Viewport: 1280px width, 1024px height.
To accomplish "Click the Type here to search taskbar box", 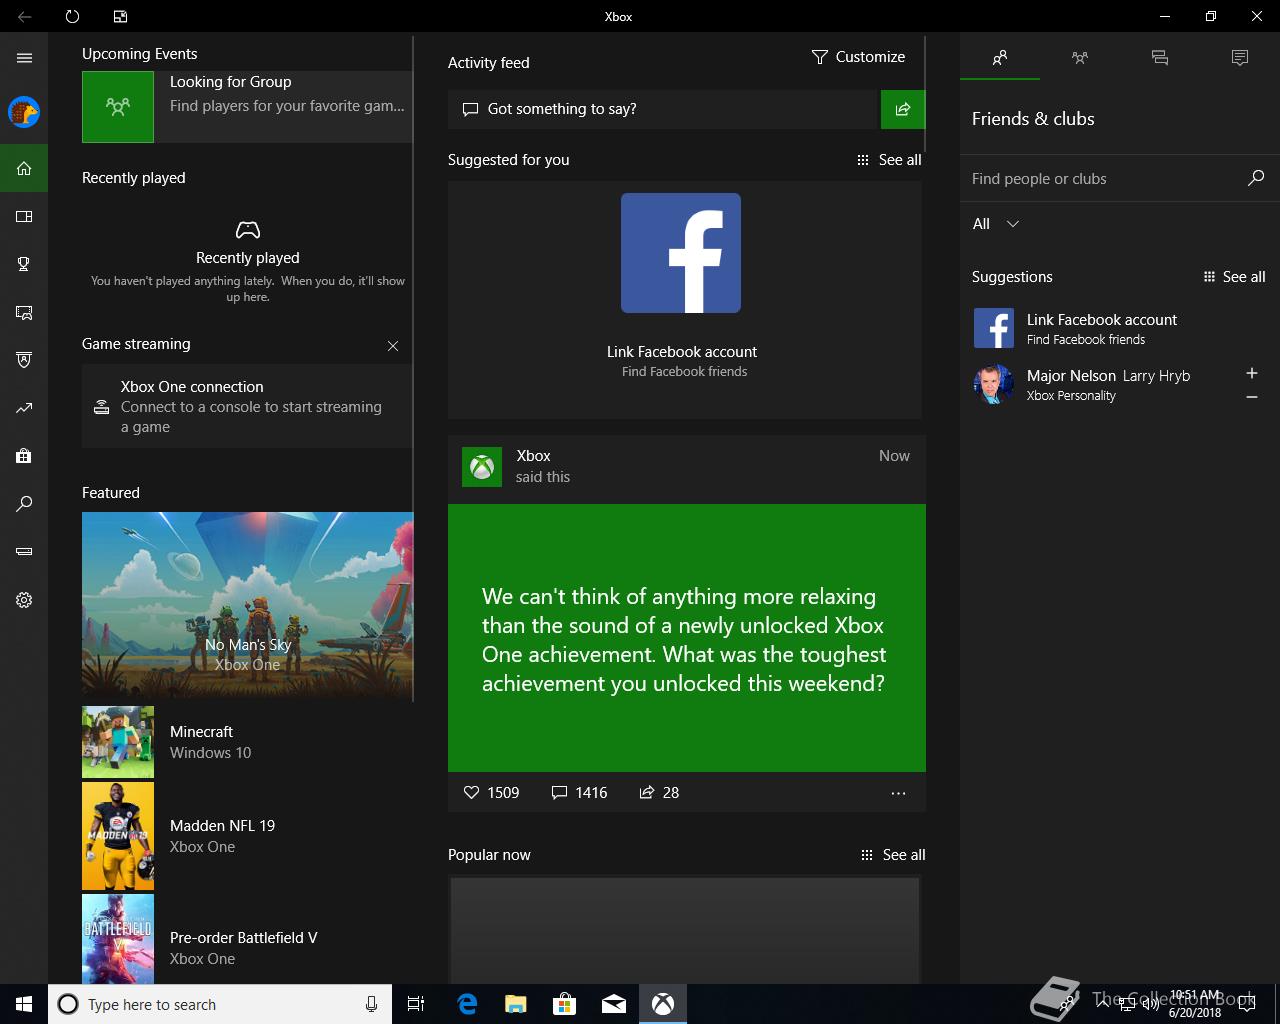I will click(218, 1004).
